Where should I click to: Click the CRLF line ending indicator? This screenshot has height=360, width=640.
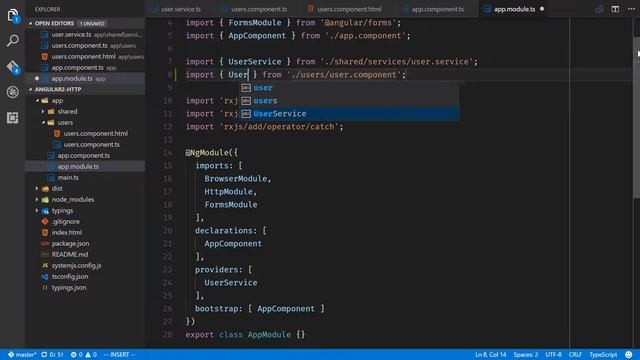(576, 354)
